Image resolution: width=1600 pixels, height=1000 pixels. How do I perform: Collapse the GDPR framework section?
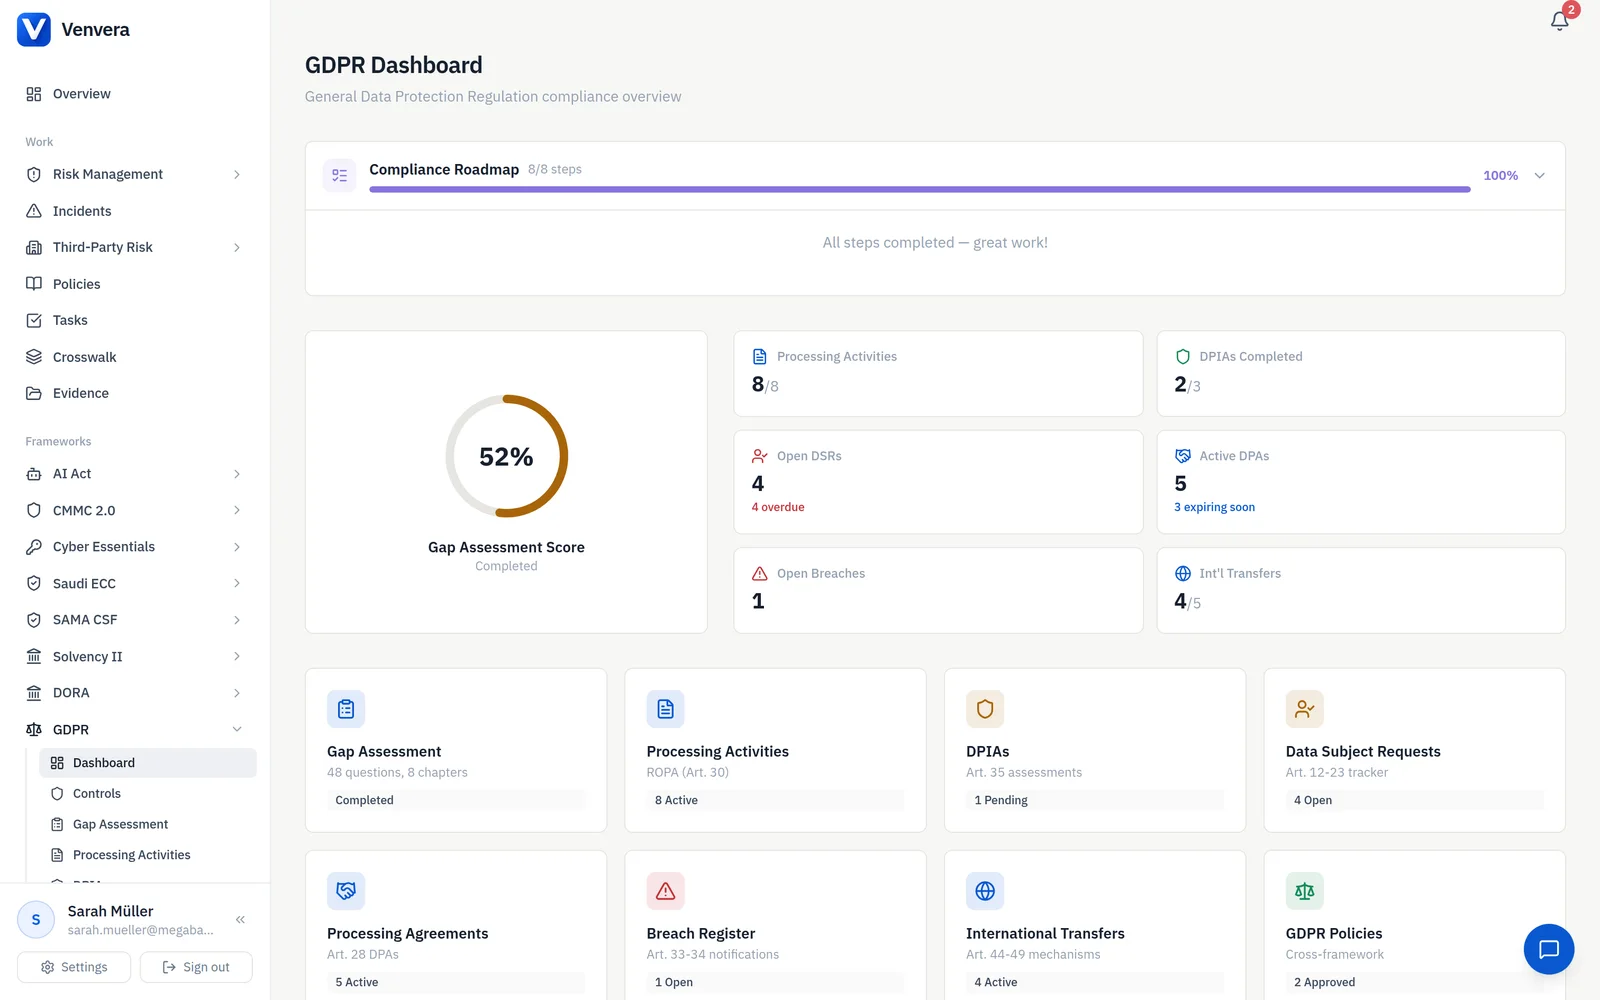(x=237, y=729)
